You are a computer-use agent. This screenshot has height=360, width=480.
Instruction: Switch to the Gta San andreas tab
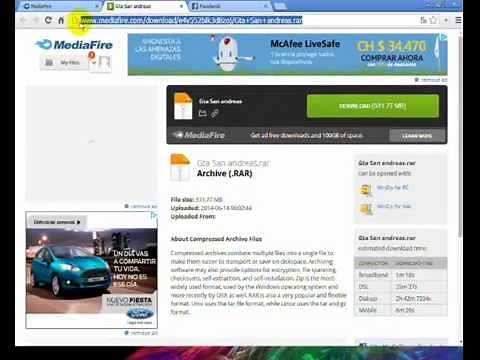pyautogui.click(x=143, y=6)
